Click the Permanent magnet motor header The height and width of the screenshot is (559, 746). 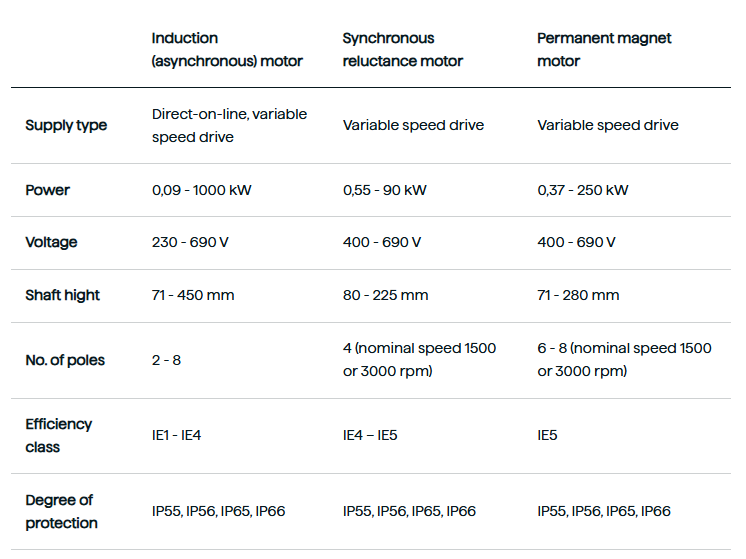(x=604, y=49)
